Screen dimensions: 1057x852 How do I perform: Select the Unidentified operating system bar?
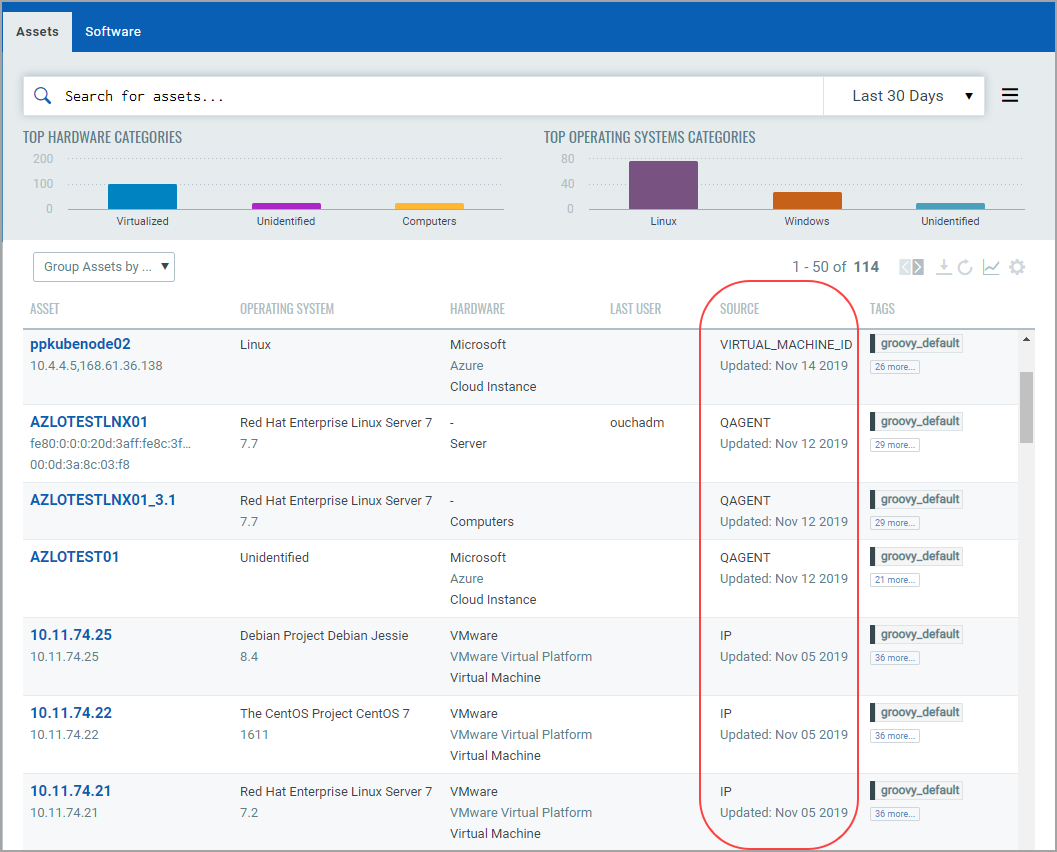click(x=950, y=206)
